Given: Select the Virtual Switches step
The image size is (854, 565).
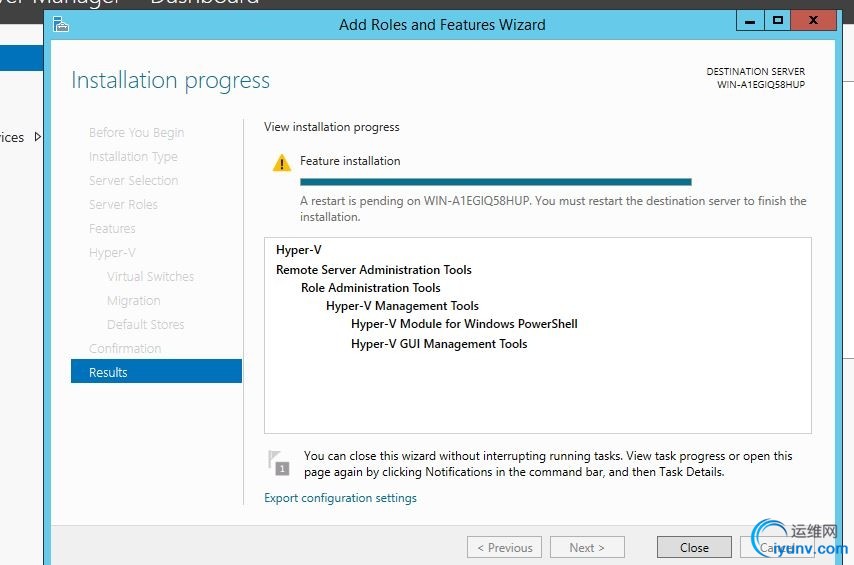Looking at the screenshot, I should (x=150, y=276).
